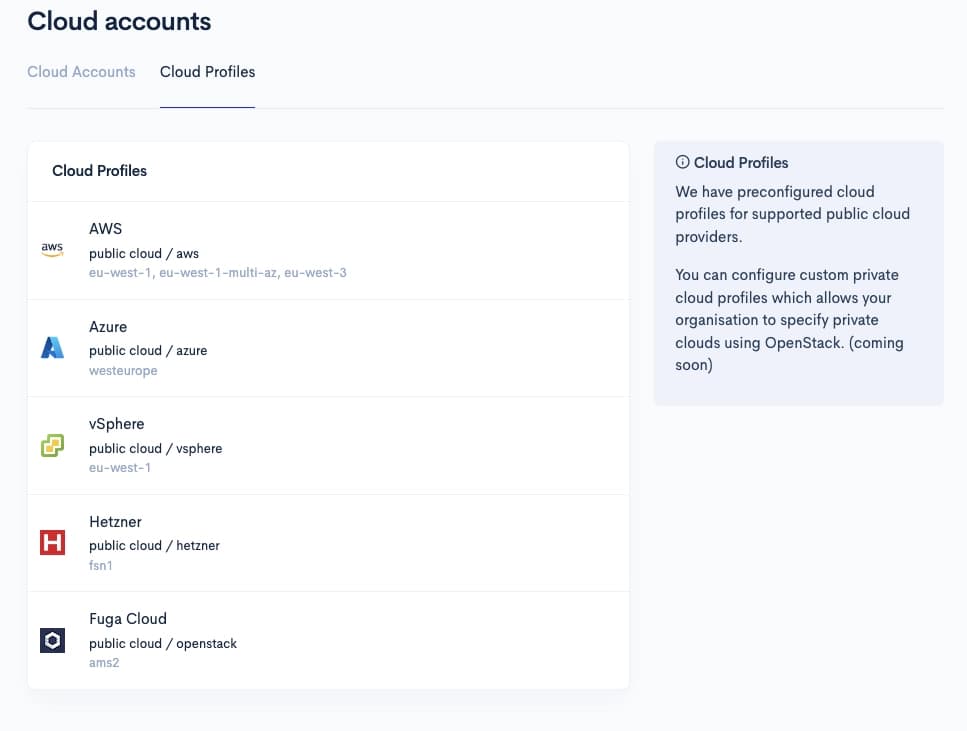Switch to the Cloud Accounts tab

click(x=81, y=72)
